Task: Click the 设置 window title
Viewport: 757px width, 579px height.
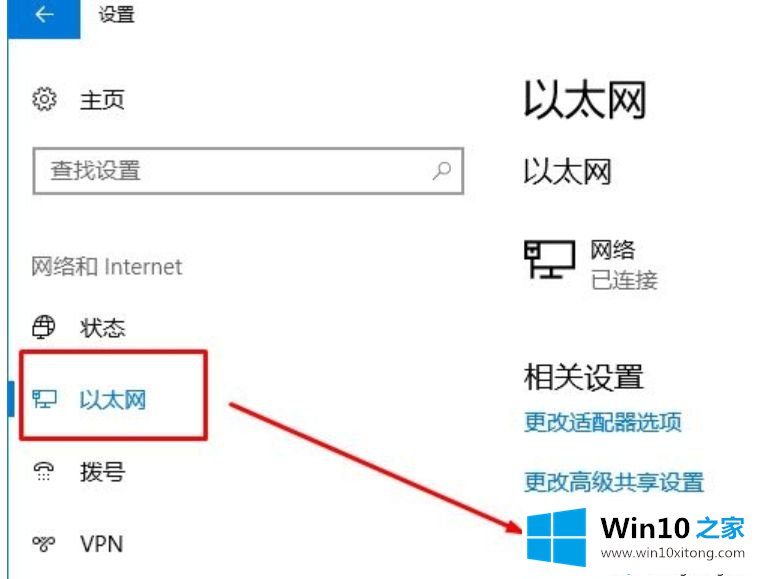Action: pyautogui.click(x=116, y=14)
